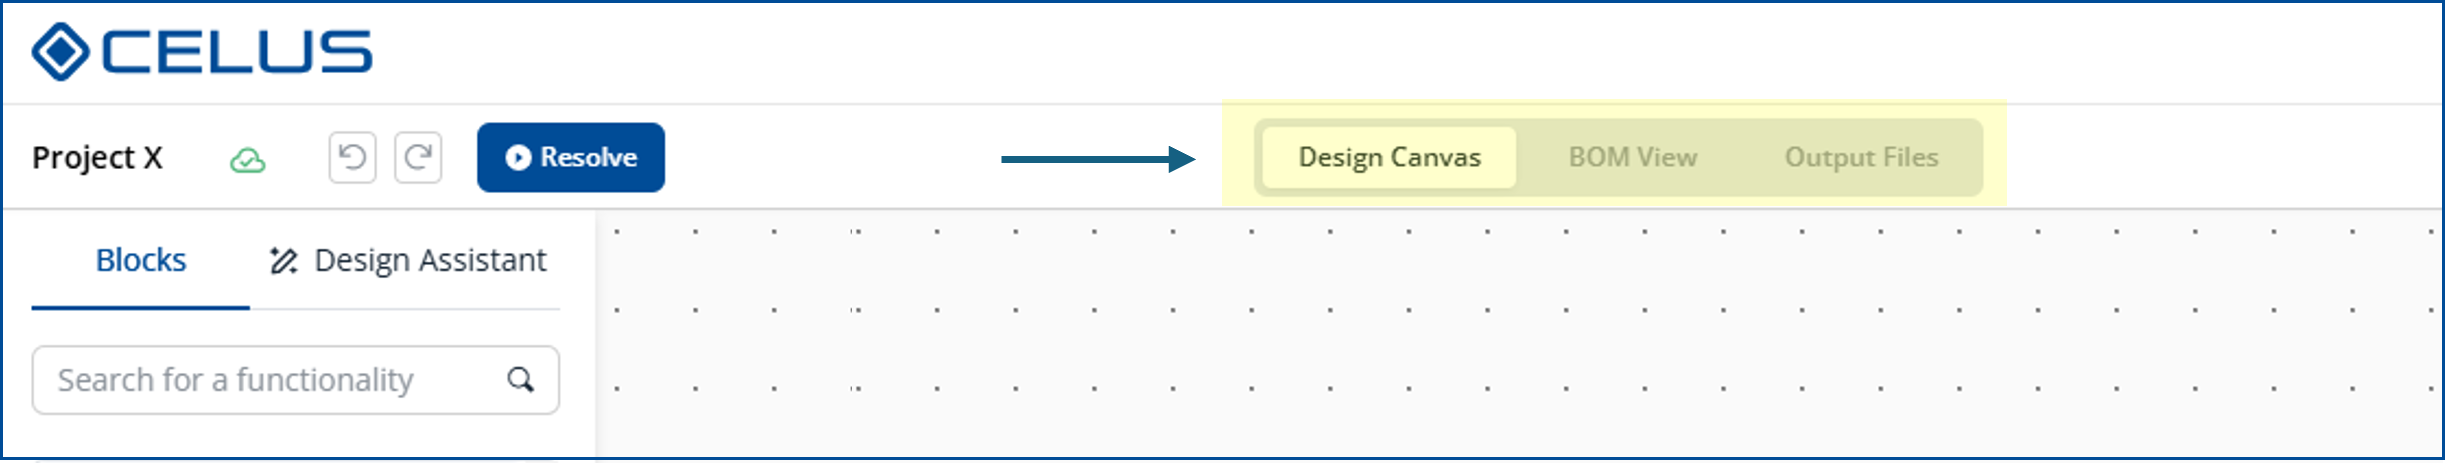Open the BOM View tab
The height and width of the screenshot is (463, 2445).
click(1632, 158)
